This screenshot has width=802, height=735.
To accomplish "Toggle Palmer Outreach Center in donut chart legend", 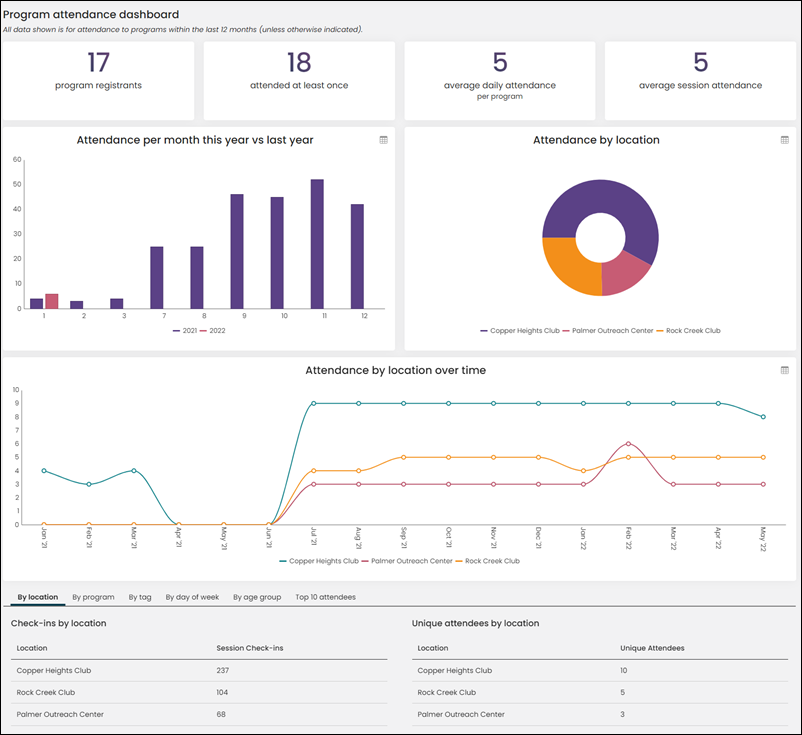I will (x=608, y=331).
